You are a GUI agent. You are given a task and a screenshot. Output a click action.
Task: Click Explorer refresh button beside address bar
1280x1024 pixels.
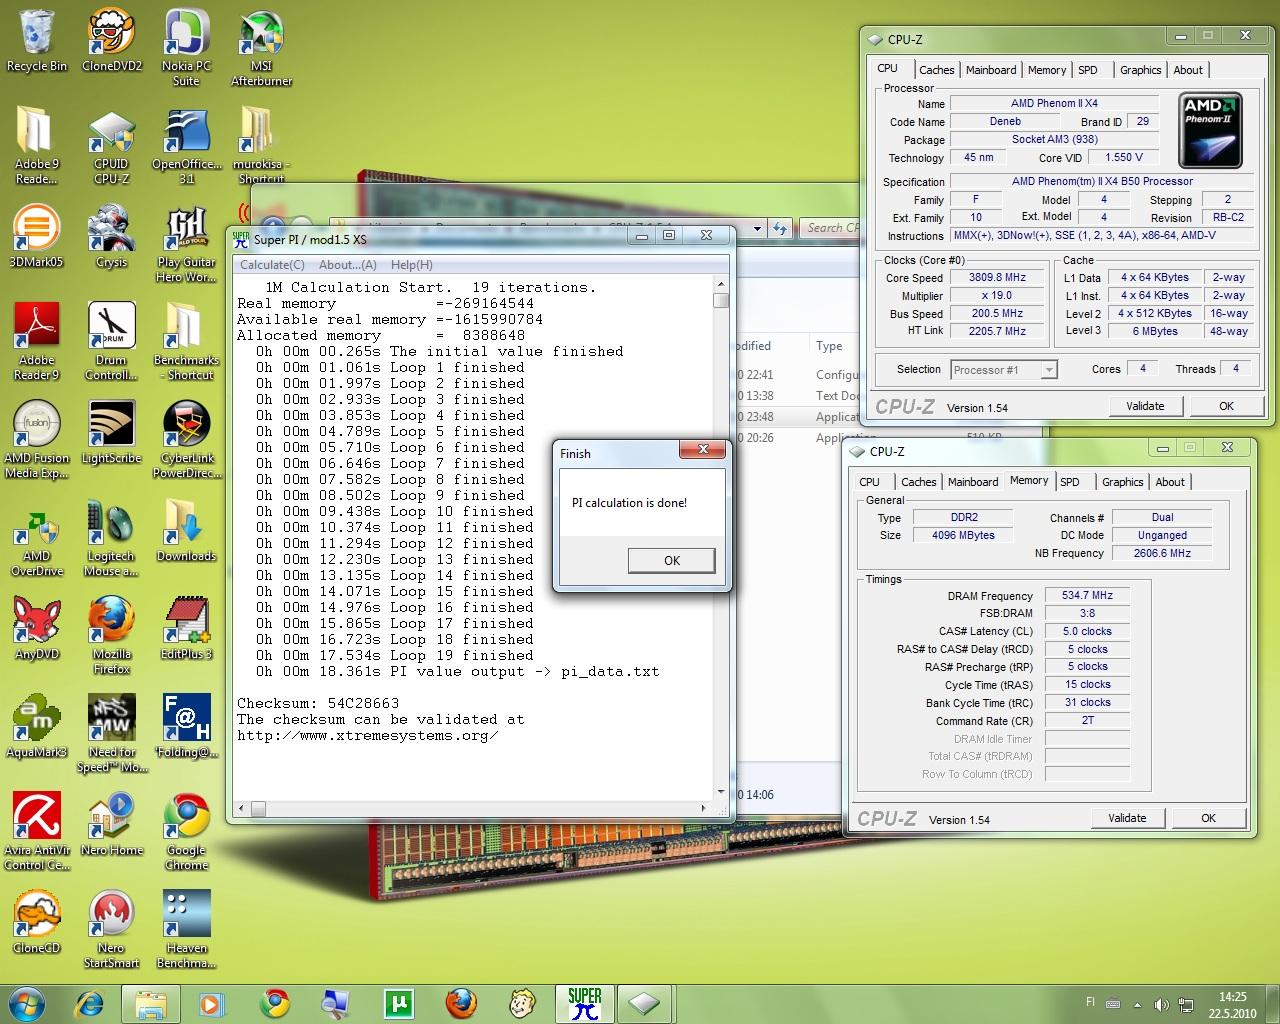781,228
